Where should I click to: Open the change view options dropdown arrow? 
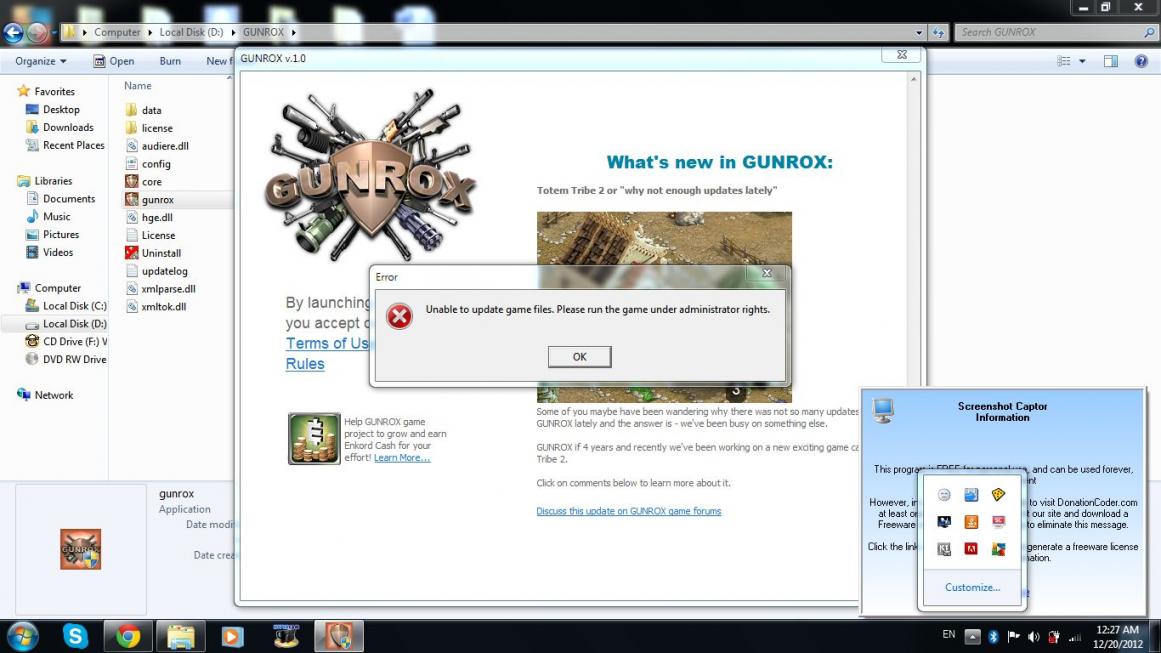click(1082, 61)
